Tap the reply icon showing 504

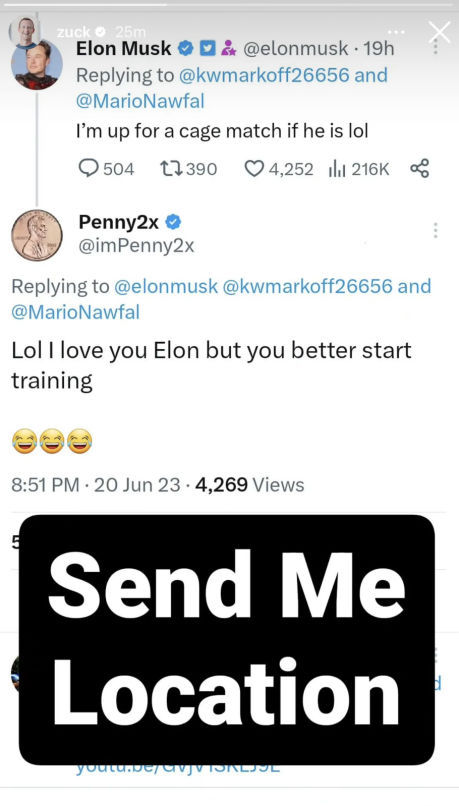click(x=88, y=169)
